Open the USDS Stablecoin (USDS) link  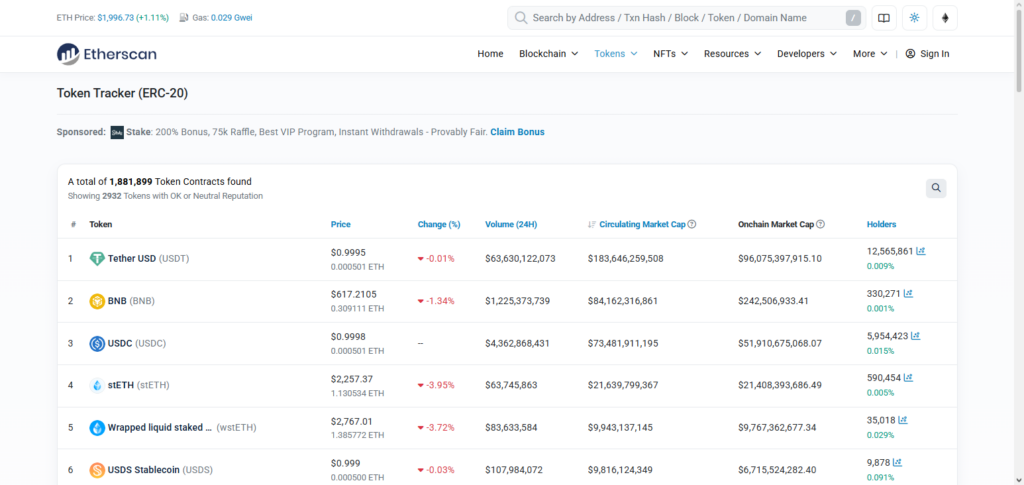[x=160, y=469]
